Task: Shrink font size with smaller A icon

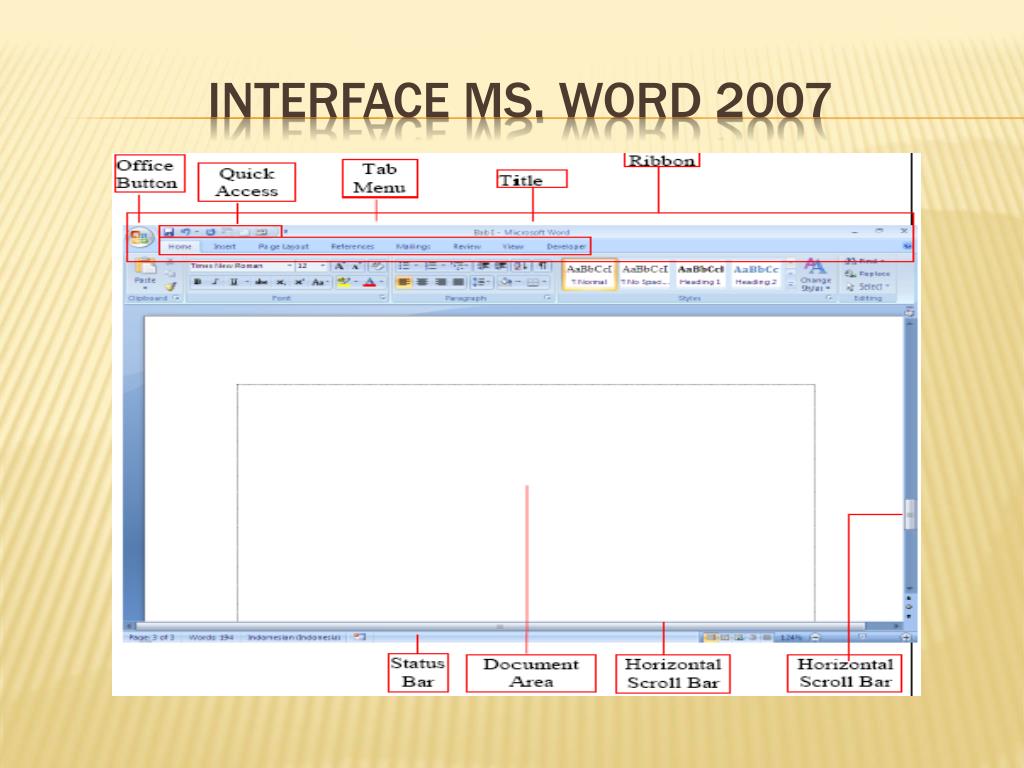Action: pos(356,266)
